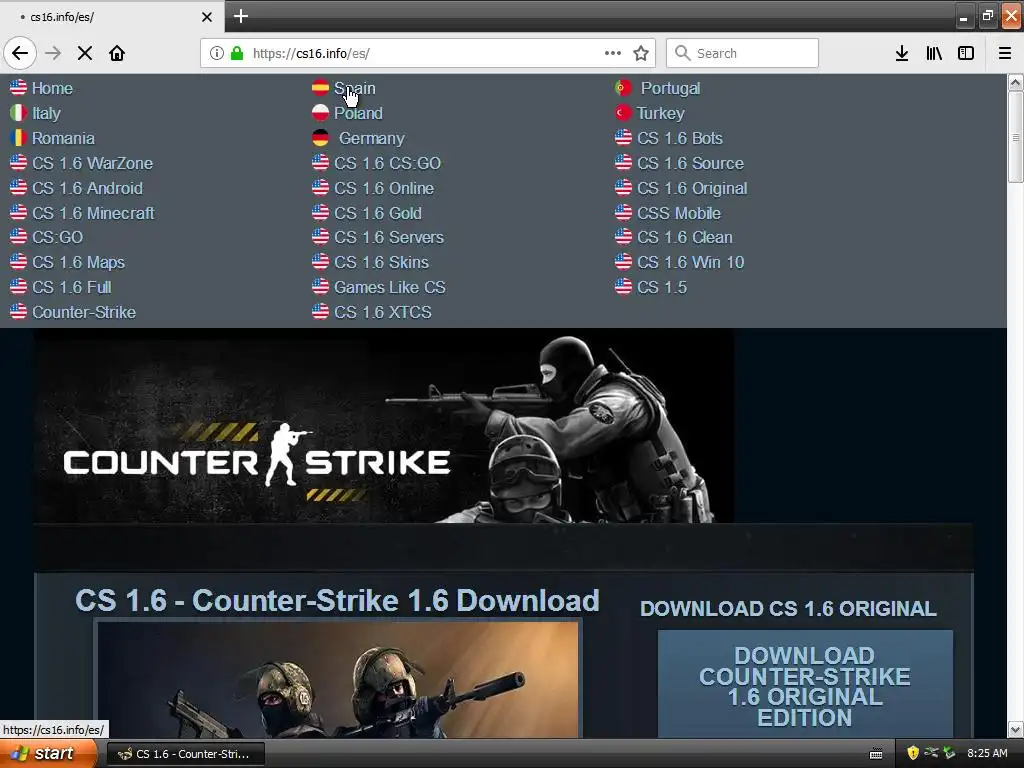Image resolution: width=1024 pixels, height=768 pixels.
Task: Open the CSS Mobile link
Action: tap(679, 213)
